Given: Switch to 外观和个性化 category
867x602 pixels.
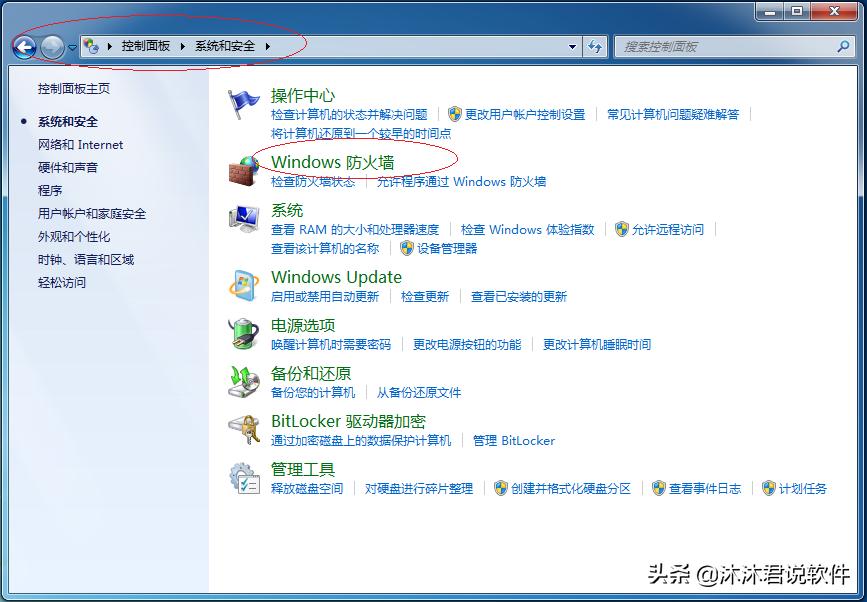Looking at the screenshot, I should (x=72, y=236).
